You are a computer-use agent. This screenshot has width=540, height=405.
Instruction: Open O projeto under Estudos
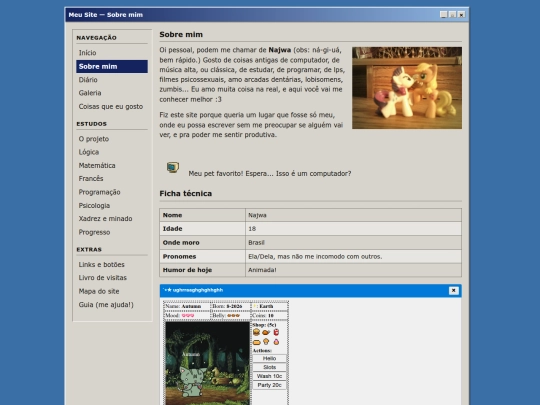coord(112,139)
